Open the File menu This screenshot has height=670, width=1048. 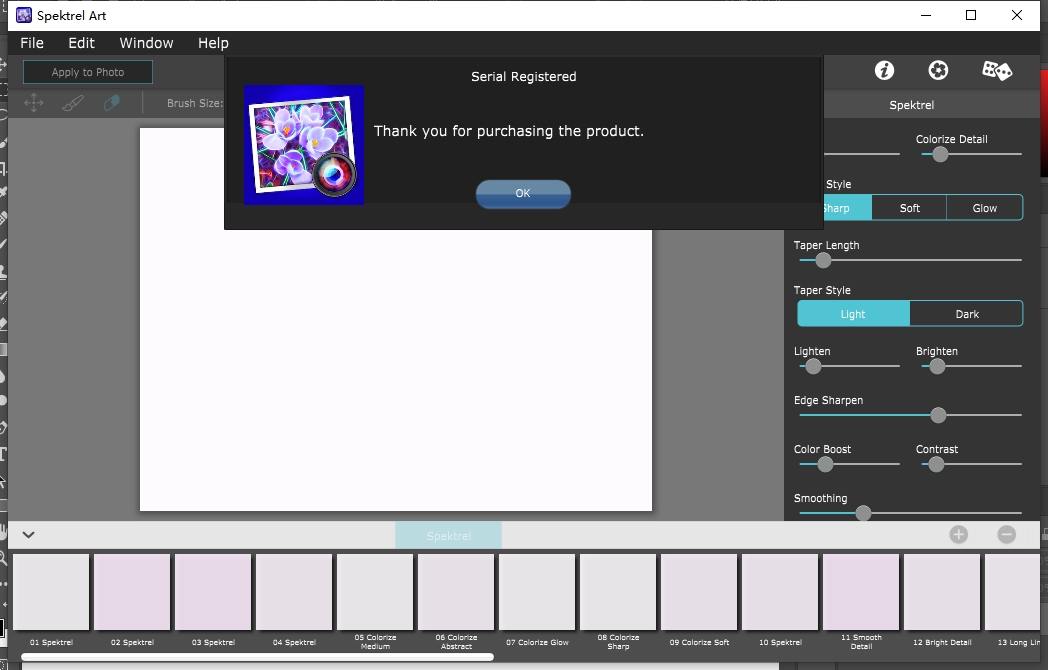click(32, 43)
